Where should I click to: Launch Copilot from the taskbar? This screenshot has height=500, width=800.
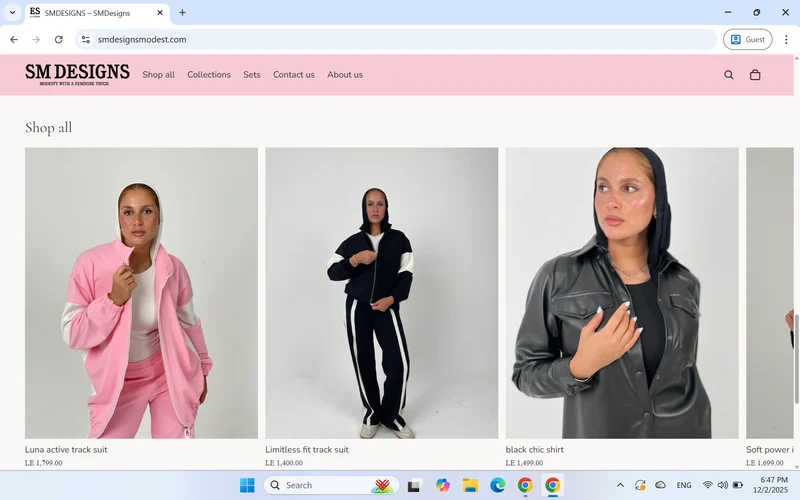click(442, 485)
